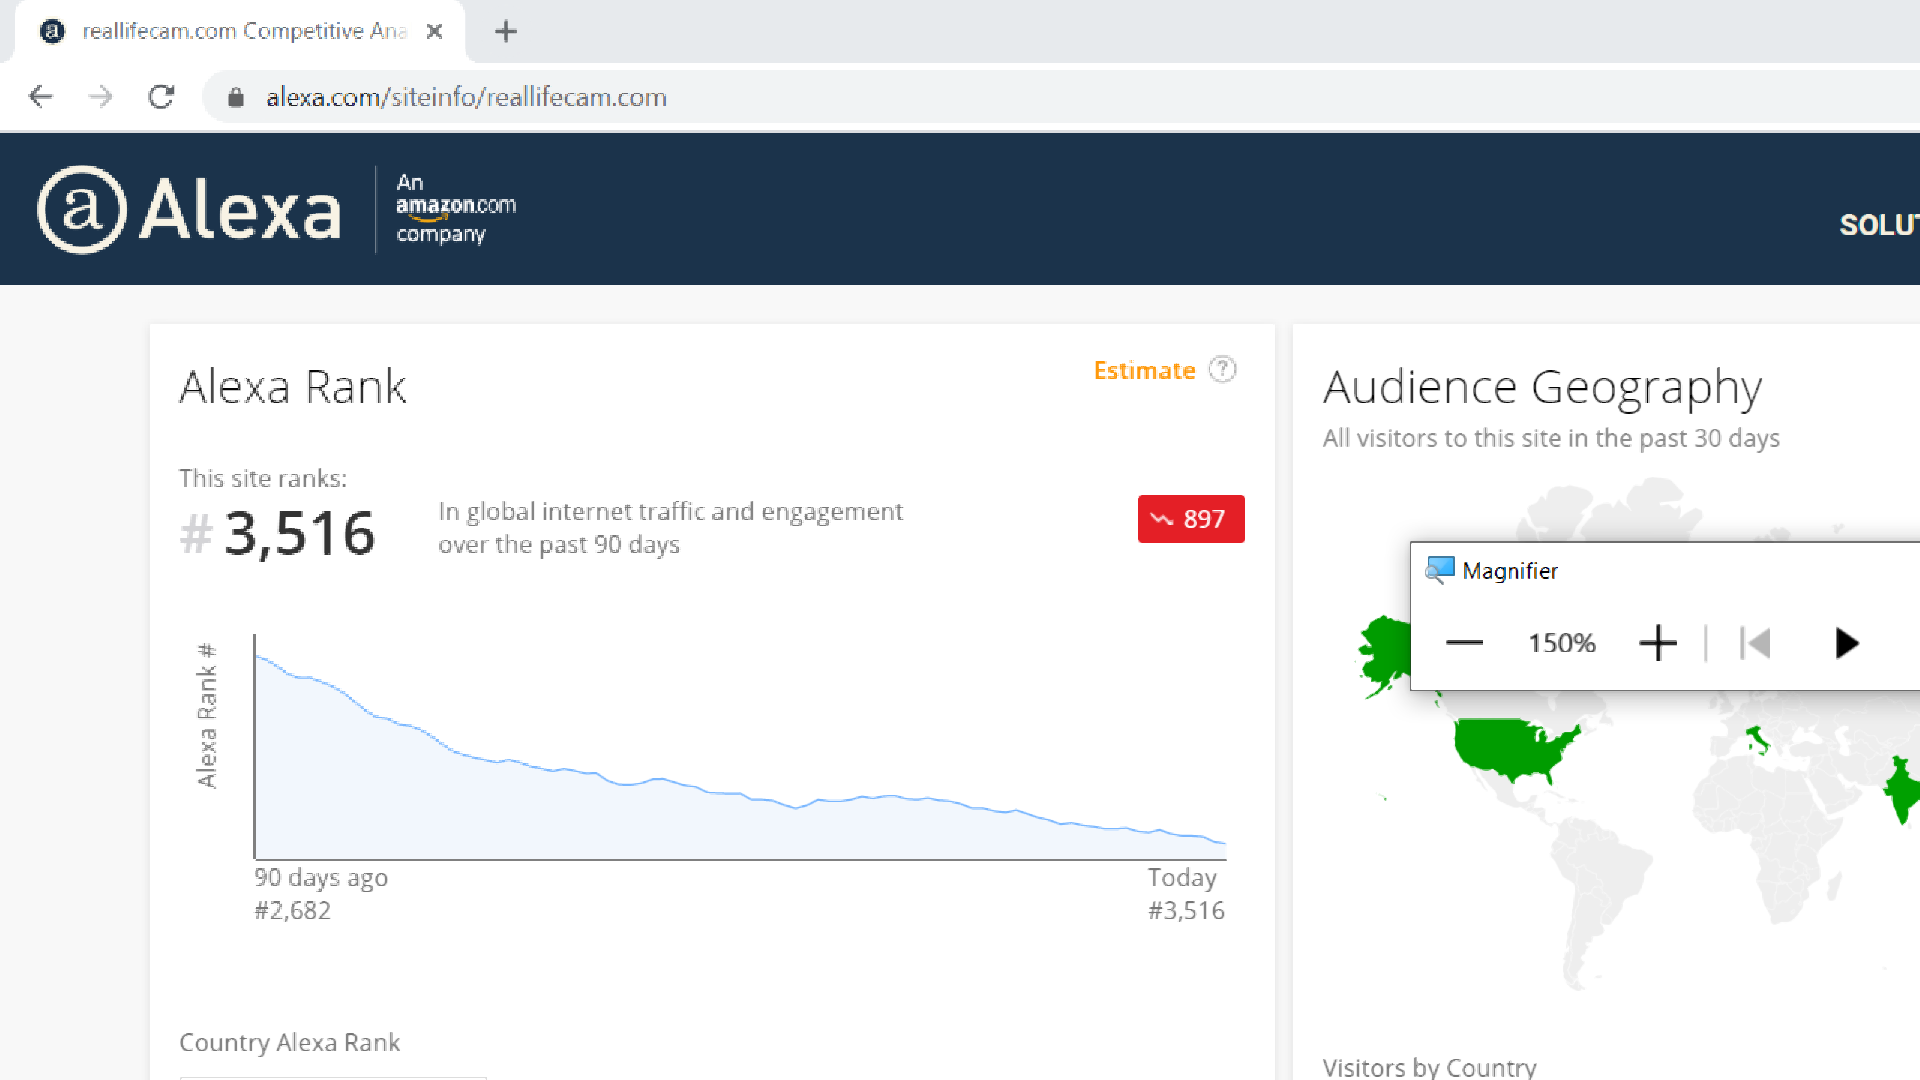
Task: Click Magnifier previous track icon
Action: tap(1755, 643)
